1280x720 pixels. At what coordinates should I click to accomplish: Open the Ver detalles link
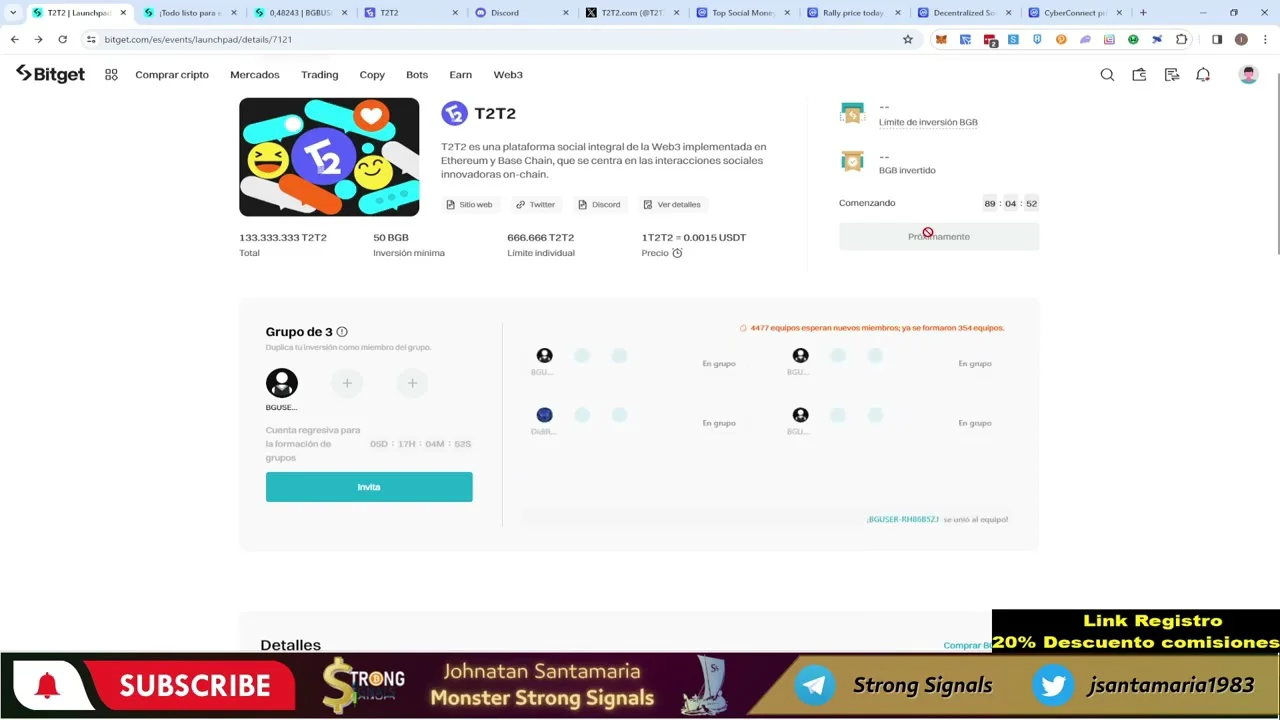pos(671,204)
